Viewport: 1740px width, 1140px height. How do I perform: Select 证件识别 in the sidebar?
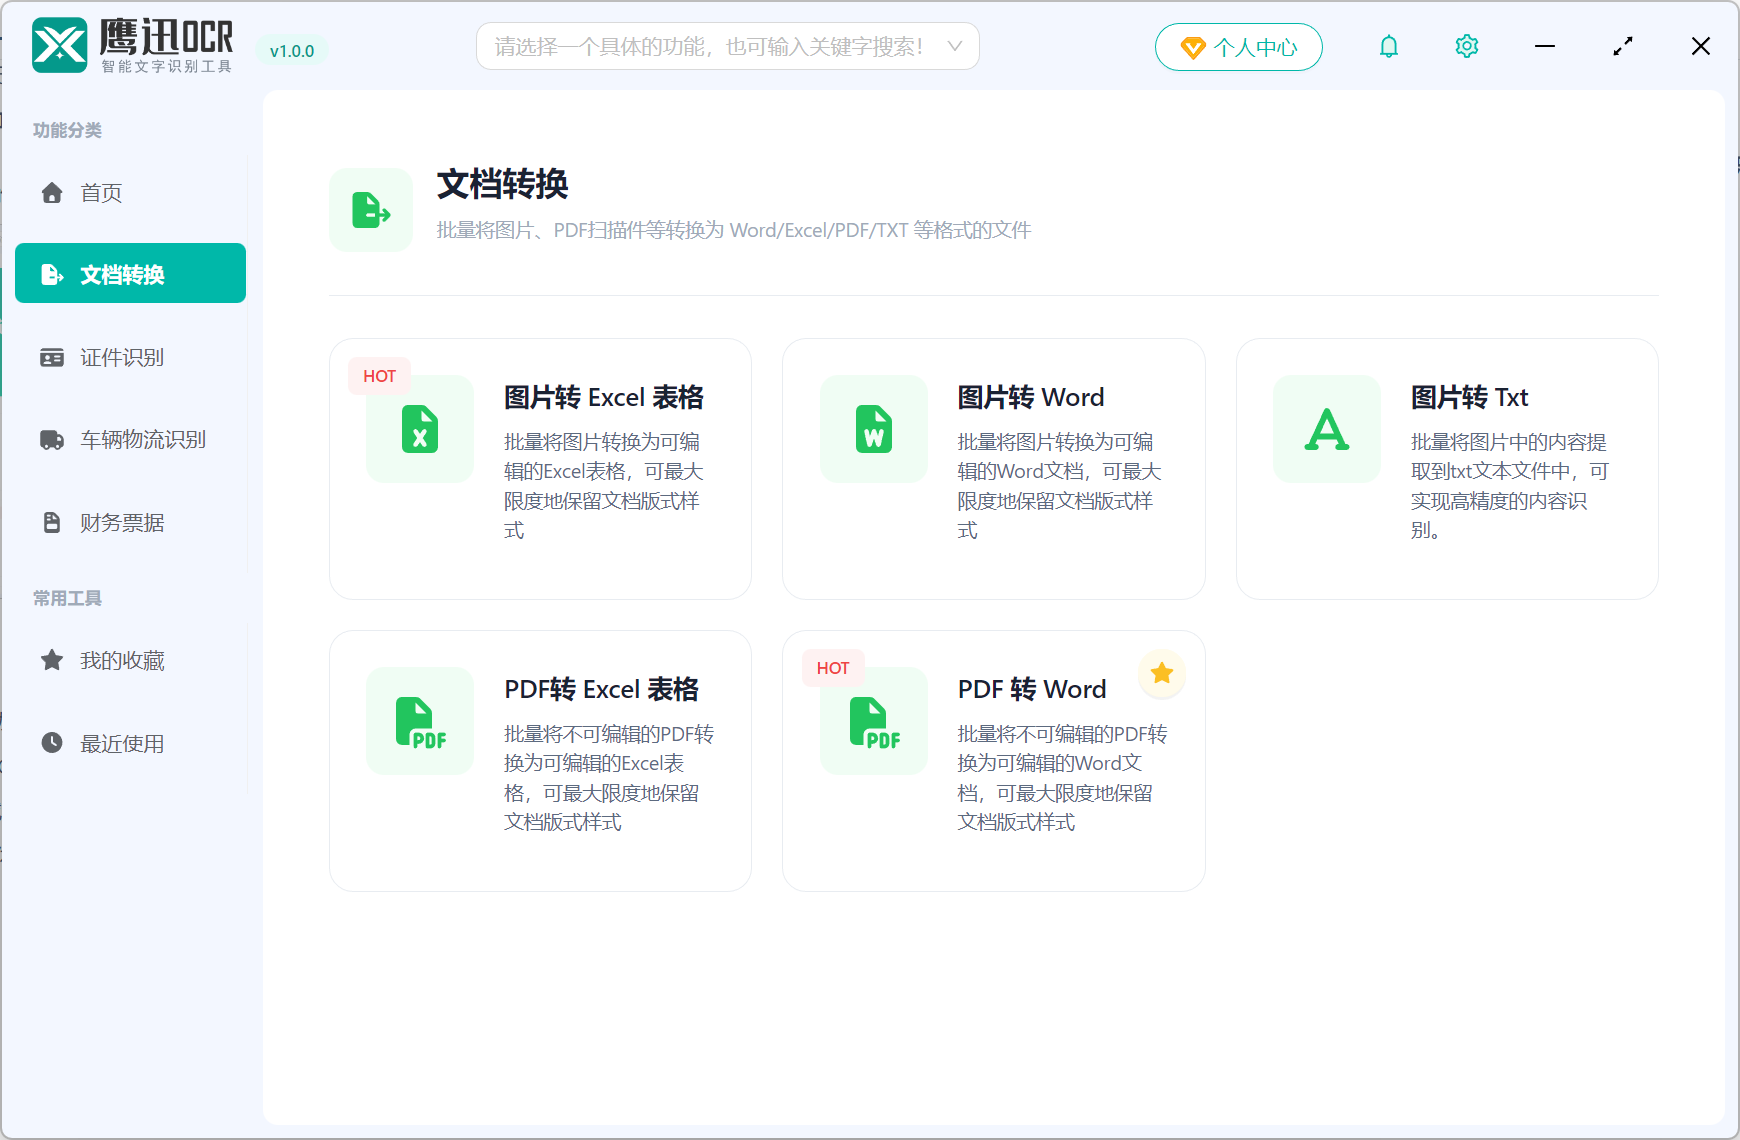pyautogui.click(x=122, y=357)
